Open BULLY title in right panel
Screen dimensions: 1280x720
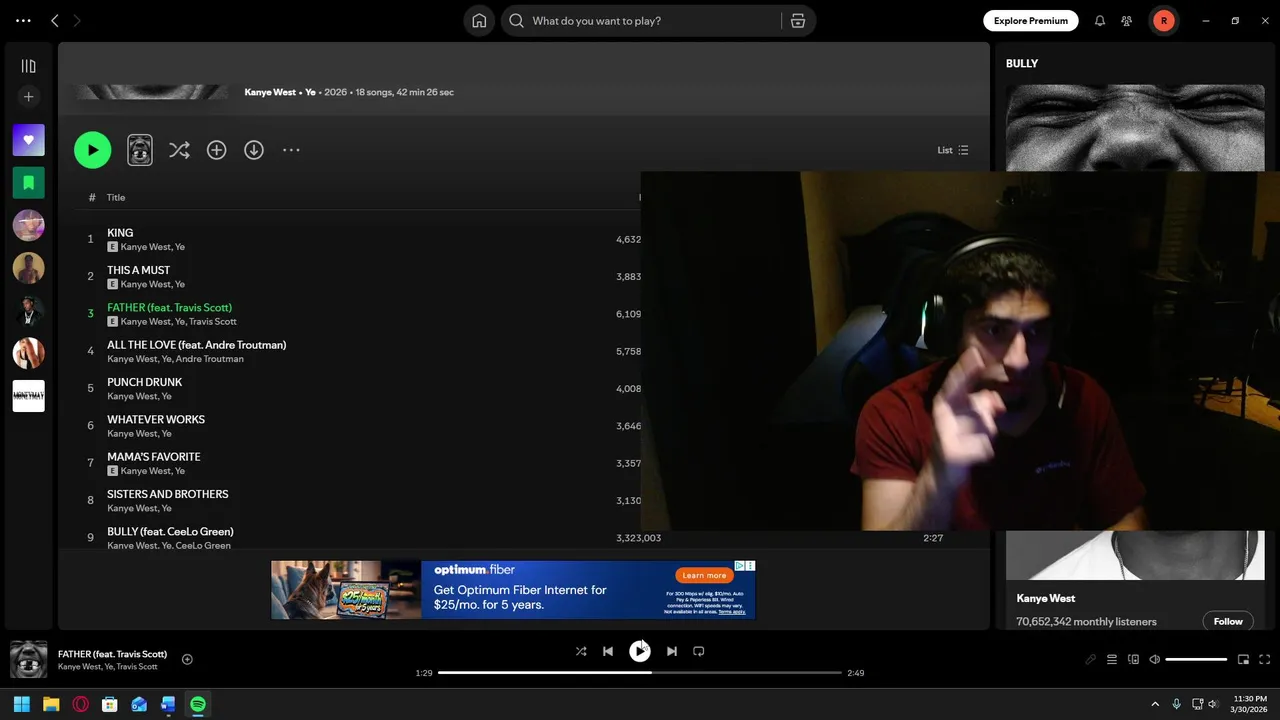1022,63
